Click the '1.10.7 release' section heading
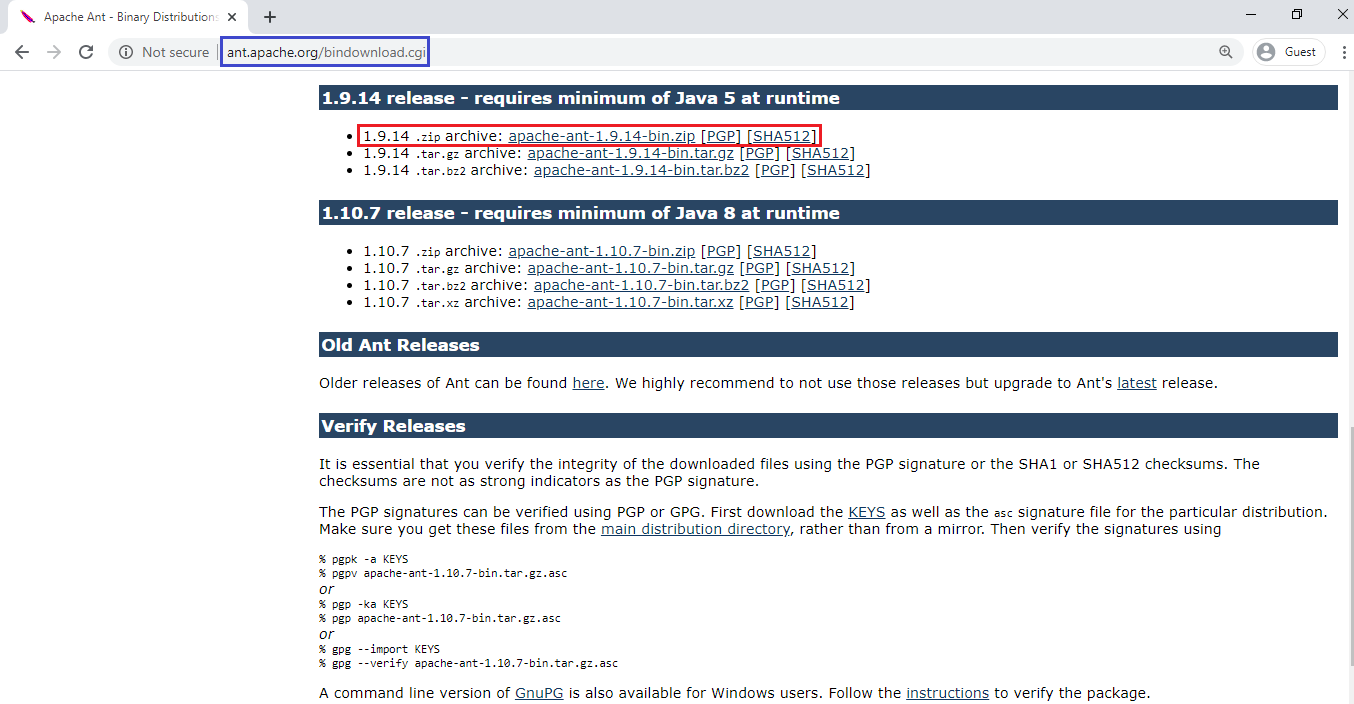Screen dimensions: 1354x704 (x=828, y=213)
